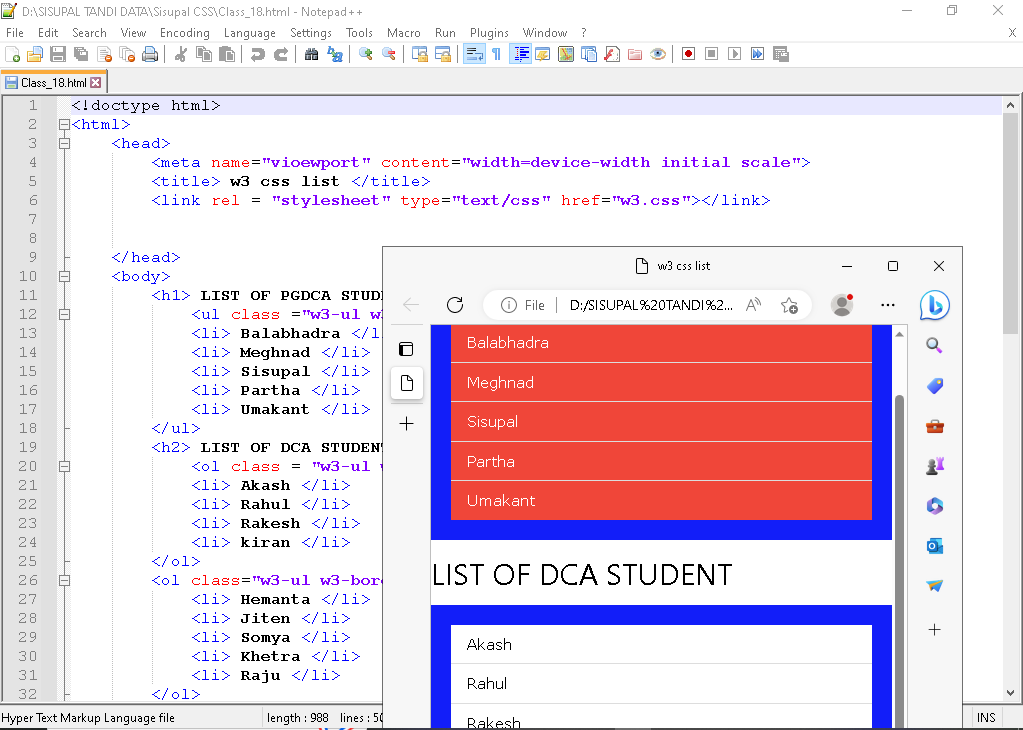Refresh the w3 css list browser page

coord(455,305)
